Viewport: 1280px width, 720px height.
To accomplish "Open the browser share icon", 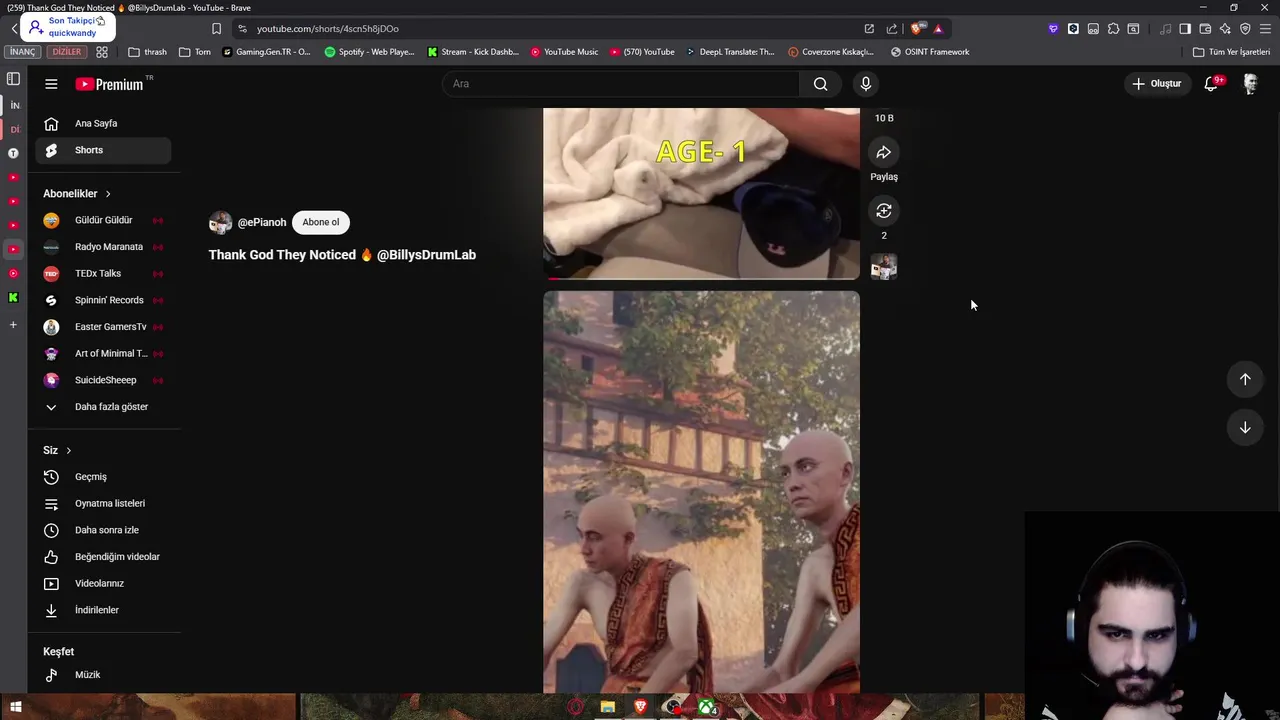I will (891, 29).
